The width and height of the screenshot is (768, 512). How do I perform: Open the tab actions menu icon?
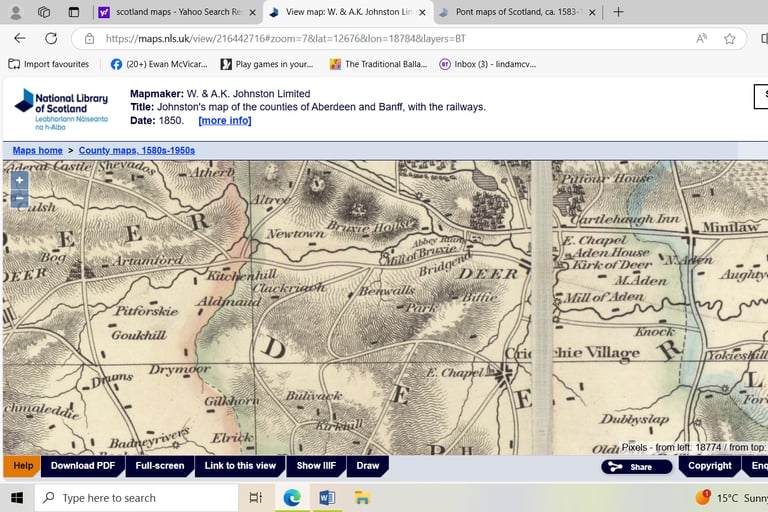(73, 12)
